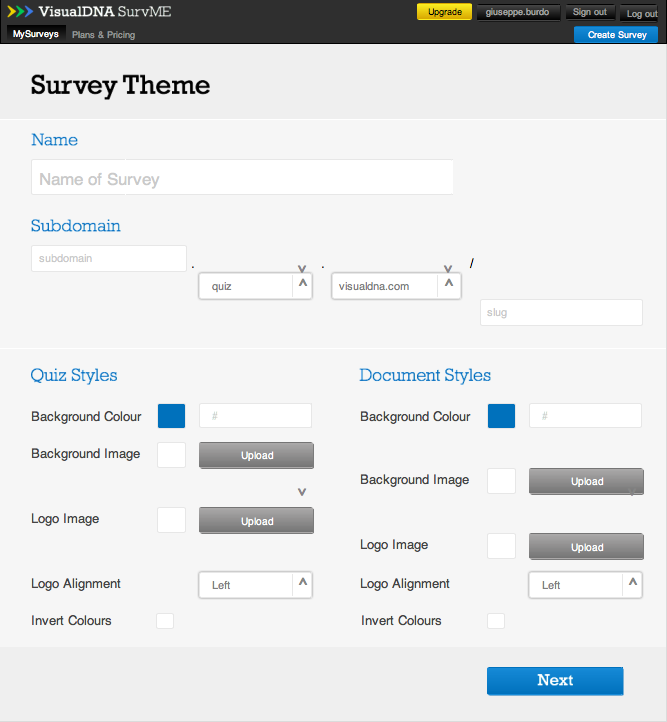Open the quiz subdomain dropdown
This screenshot has height=722, width=667.
(x=255, y=286)
